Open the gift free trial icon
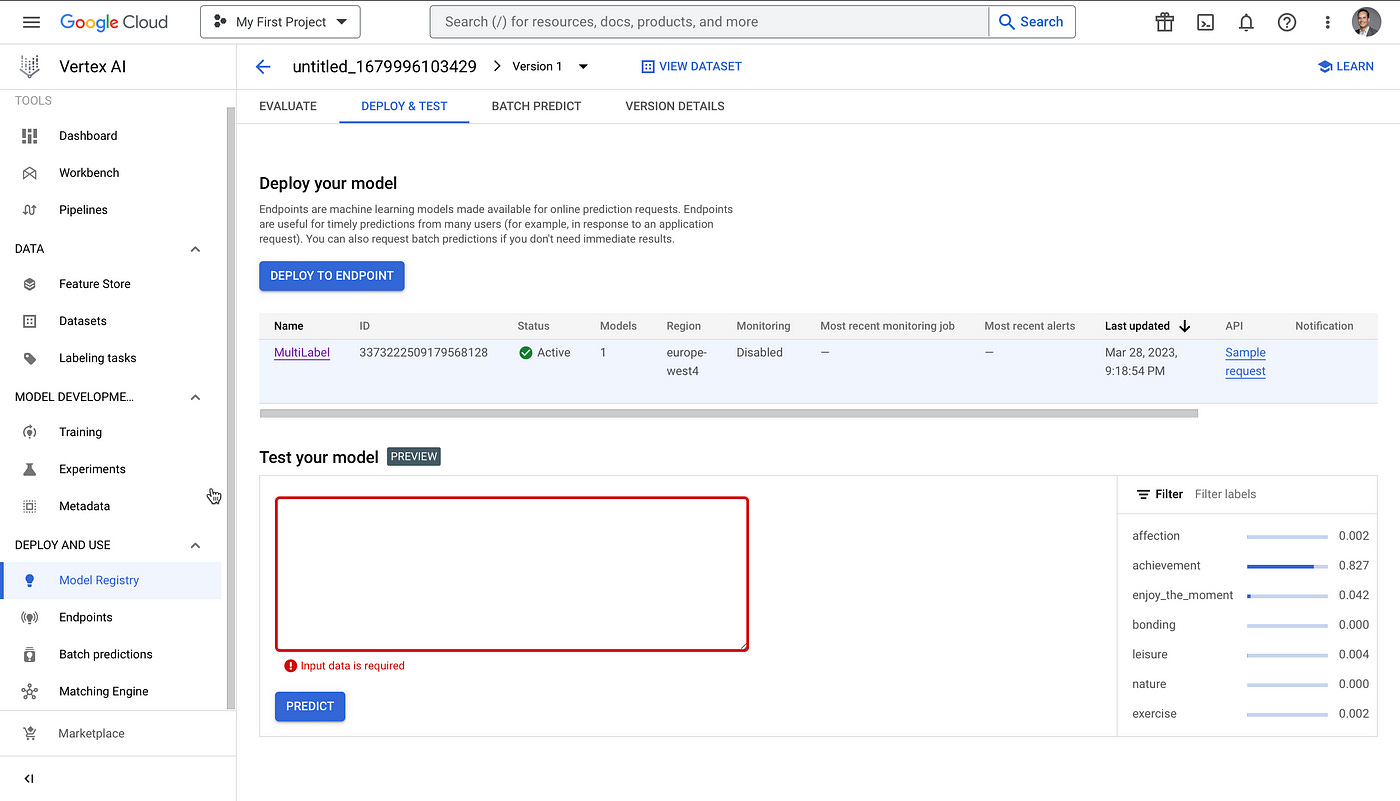The image size is (1400, 801). tap(1164, 22)
